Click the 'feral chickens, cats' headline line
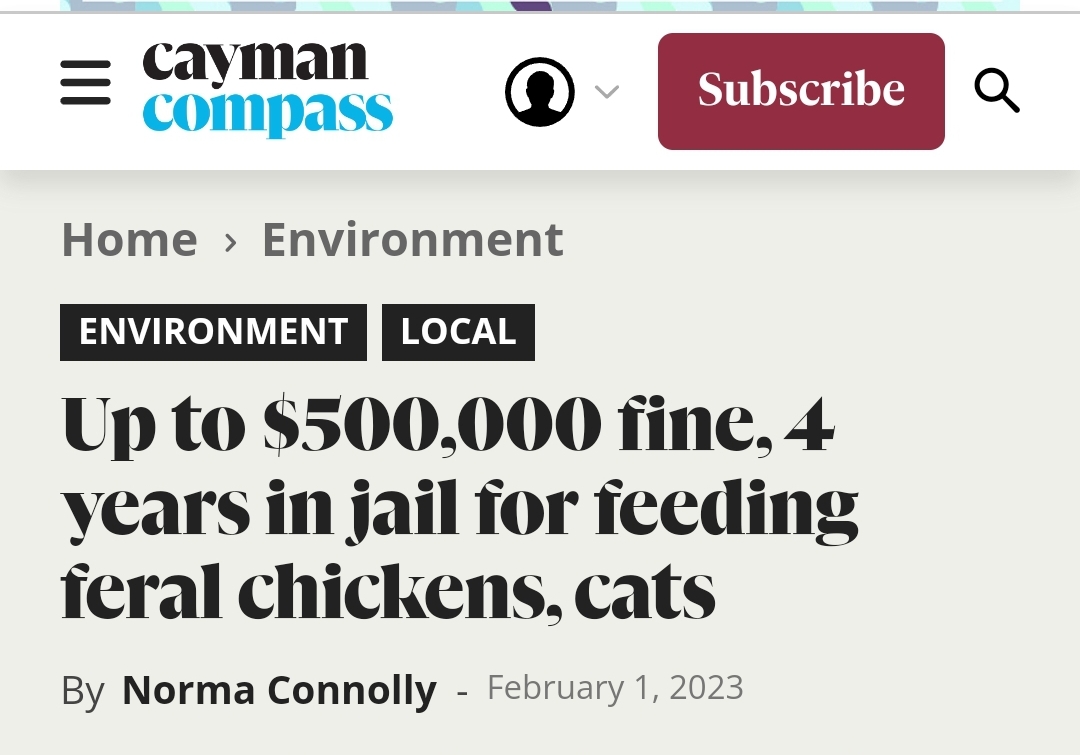The width and height of the screenshot is (1080, 755). coord(388,592)
